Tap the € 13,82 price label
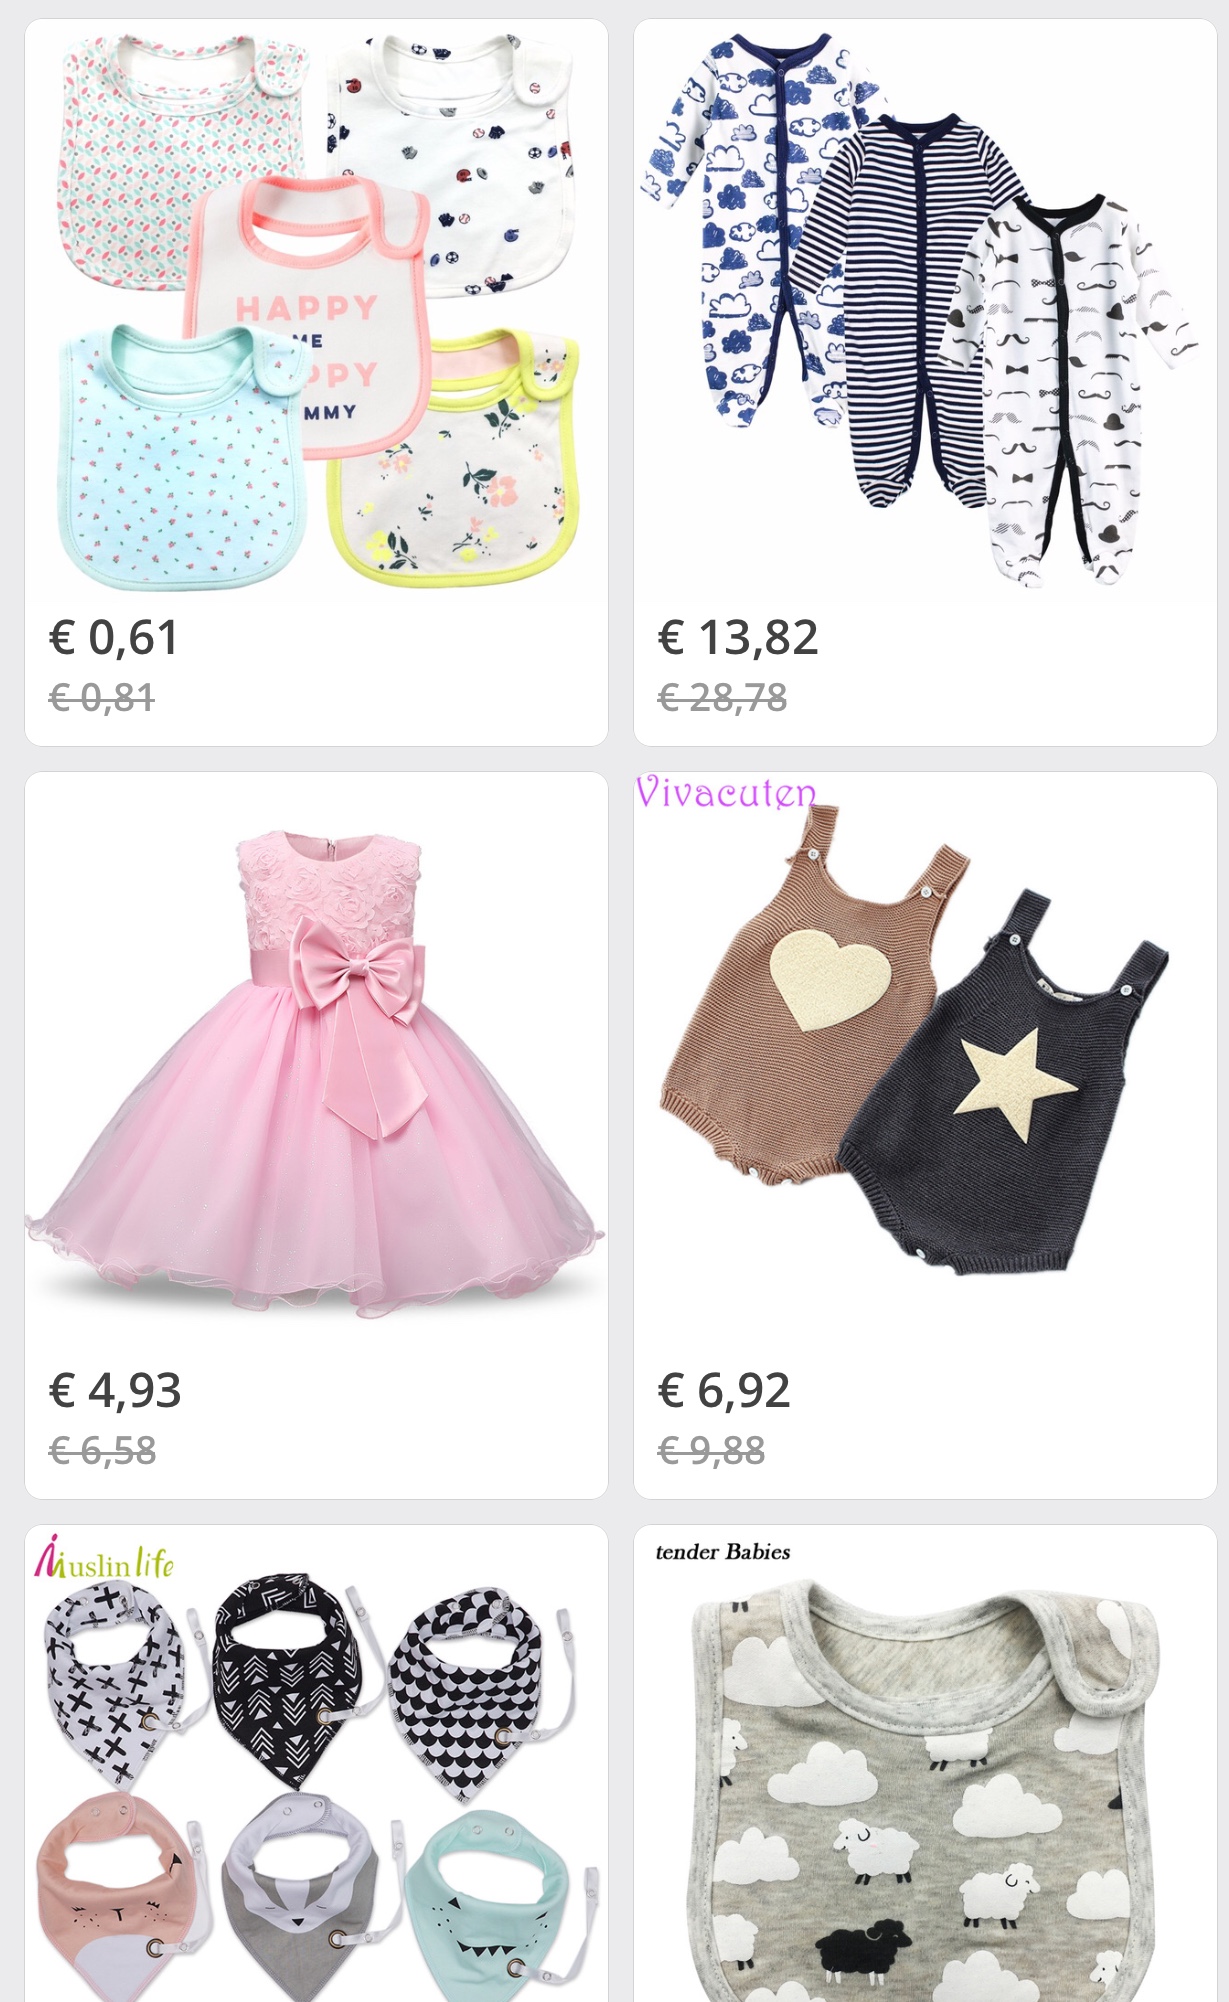This screenshot has height=2002, width=1229. click(738, 638)
